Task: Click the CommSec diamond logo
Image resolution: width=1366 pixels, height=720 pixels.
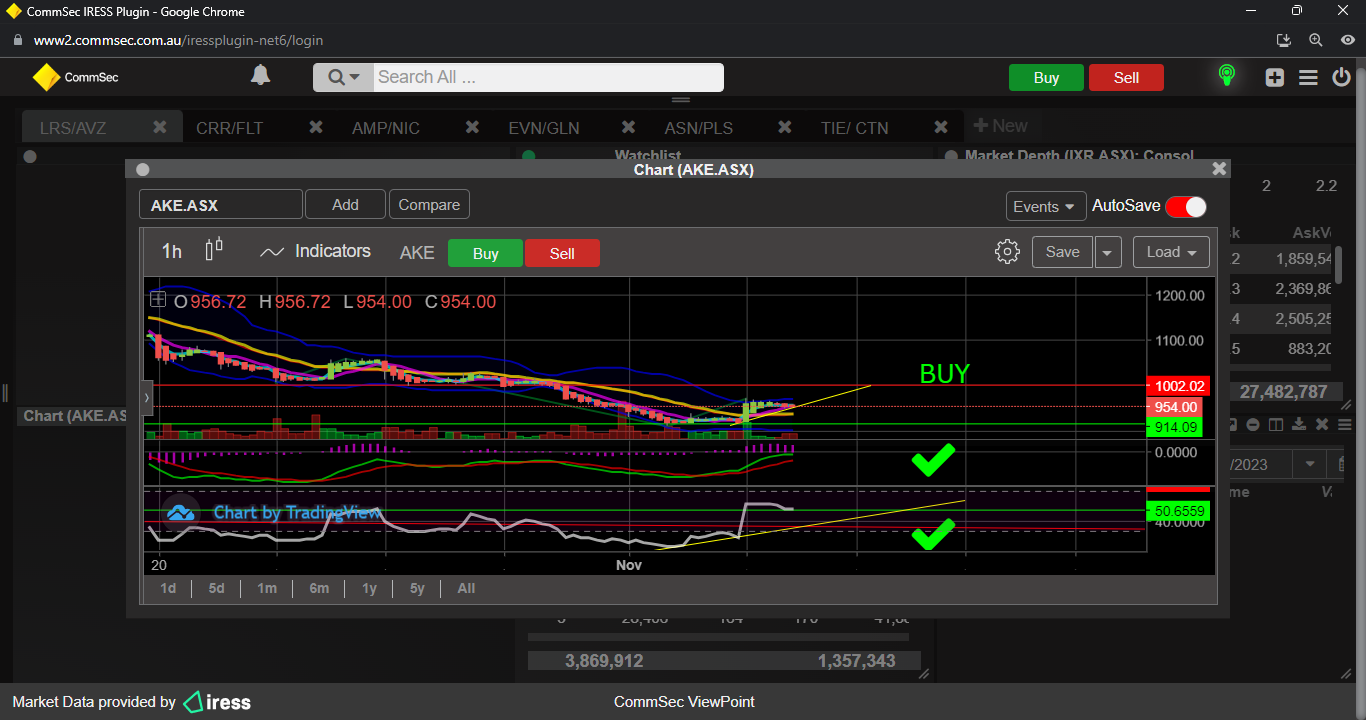Action: tap(46, 77)
